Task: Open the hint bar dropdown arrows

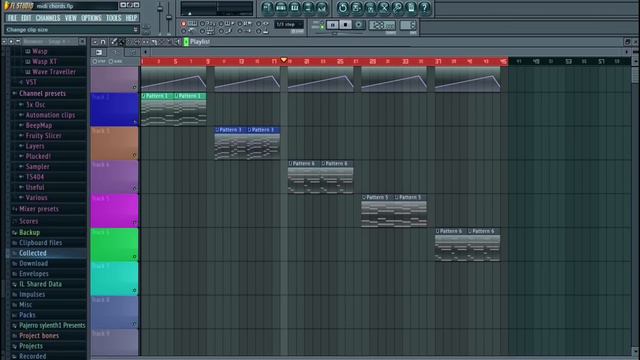Action: click(136, 29)
